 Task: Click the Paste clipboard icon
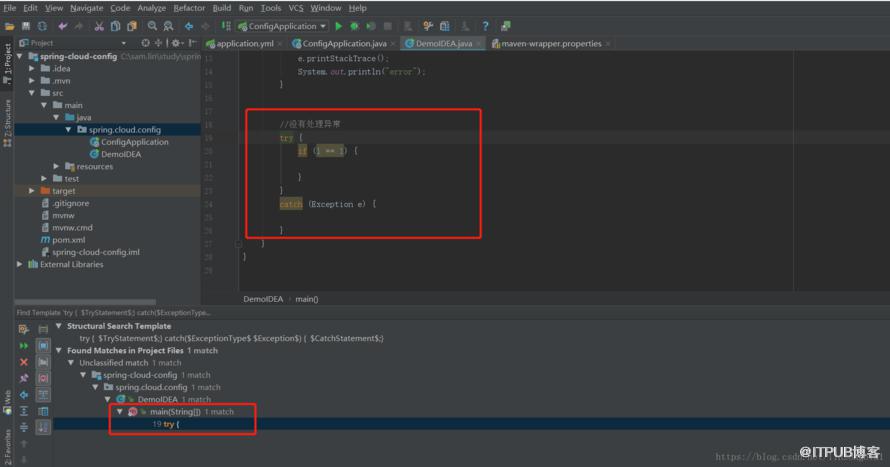point(132,26)
